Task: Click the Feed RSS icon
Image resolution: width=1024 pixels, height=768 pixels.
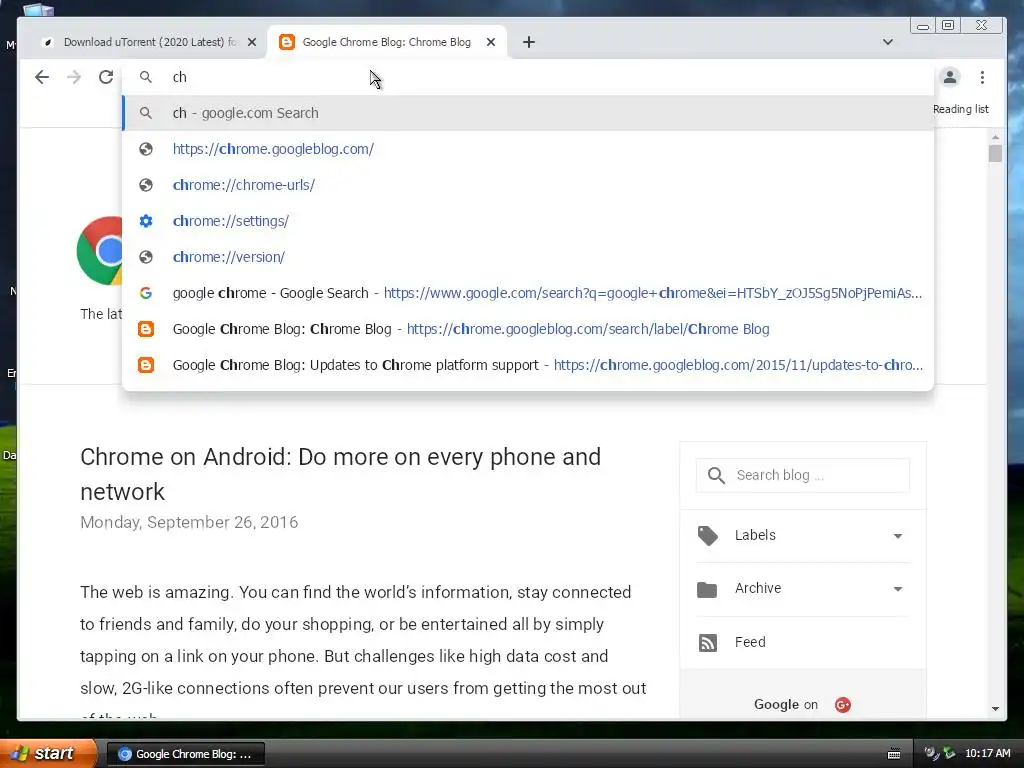Action: [x=707, y=643]
